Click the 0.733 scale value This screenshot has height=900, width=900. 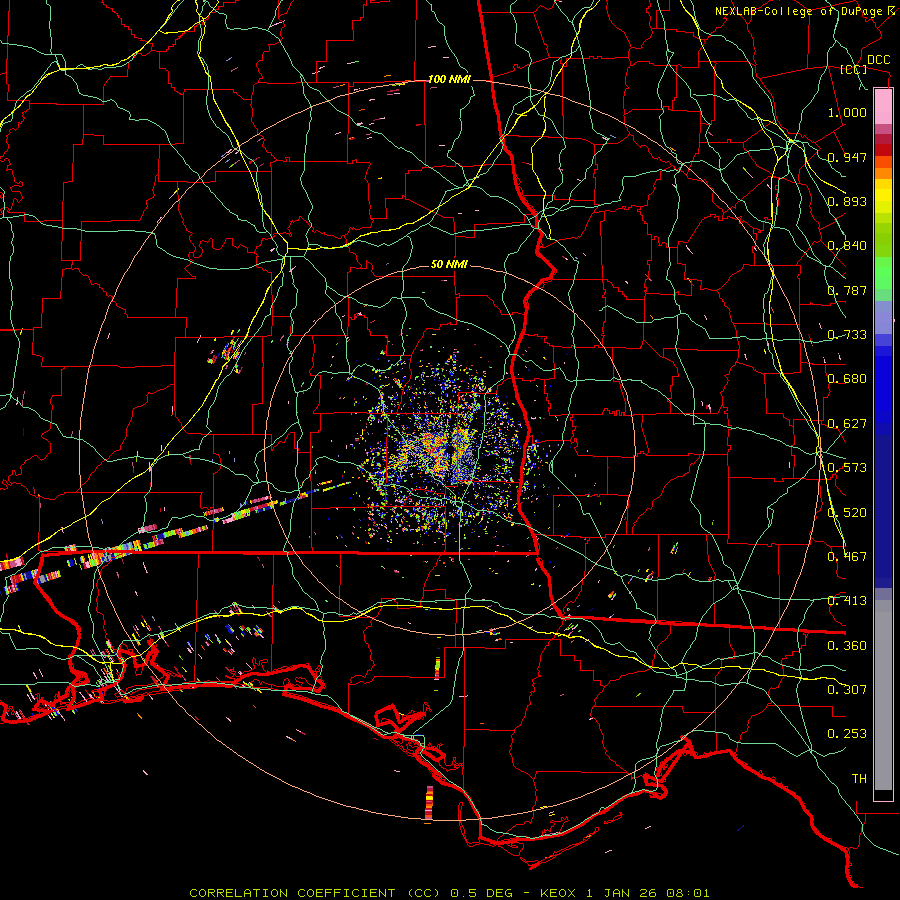click(x=847, y=335)
